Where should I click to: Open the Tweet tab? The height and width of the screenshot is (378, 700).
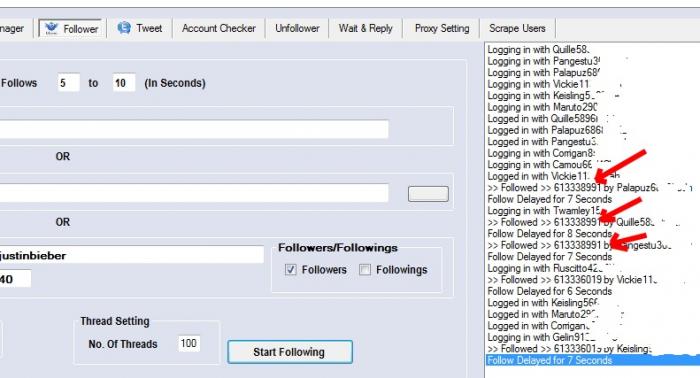coord(139,29)
